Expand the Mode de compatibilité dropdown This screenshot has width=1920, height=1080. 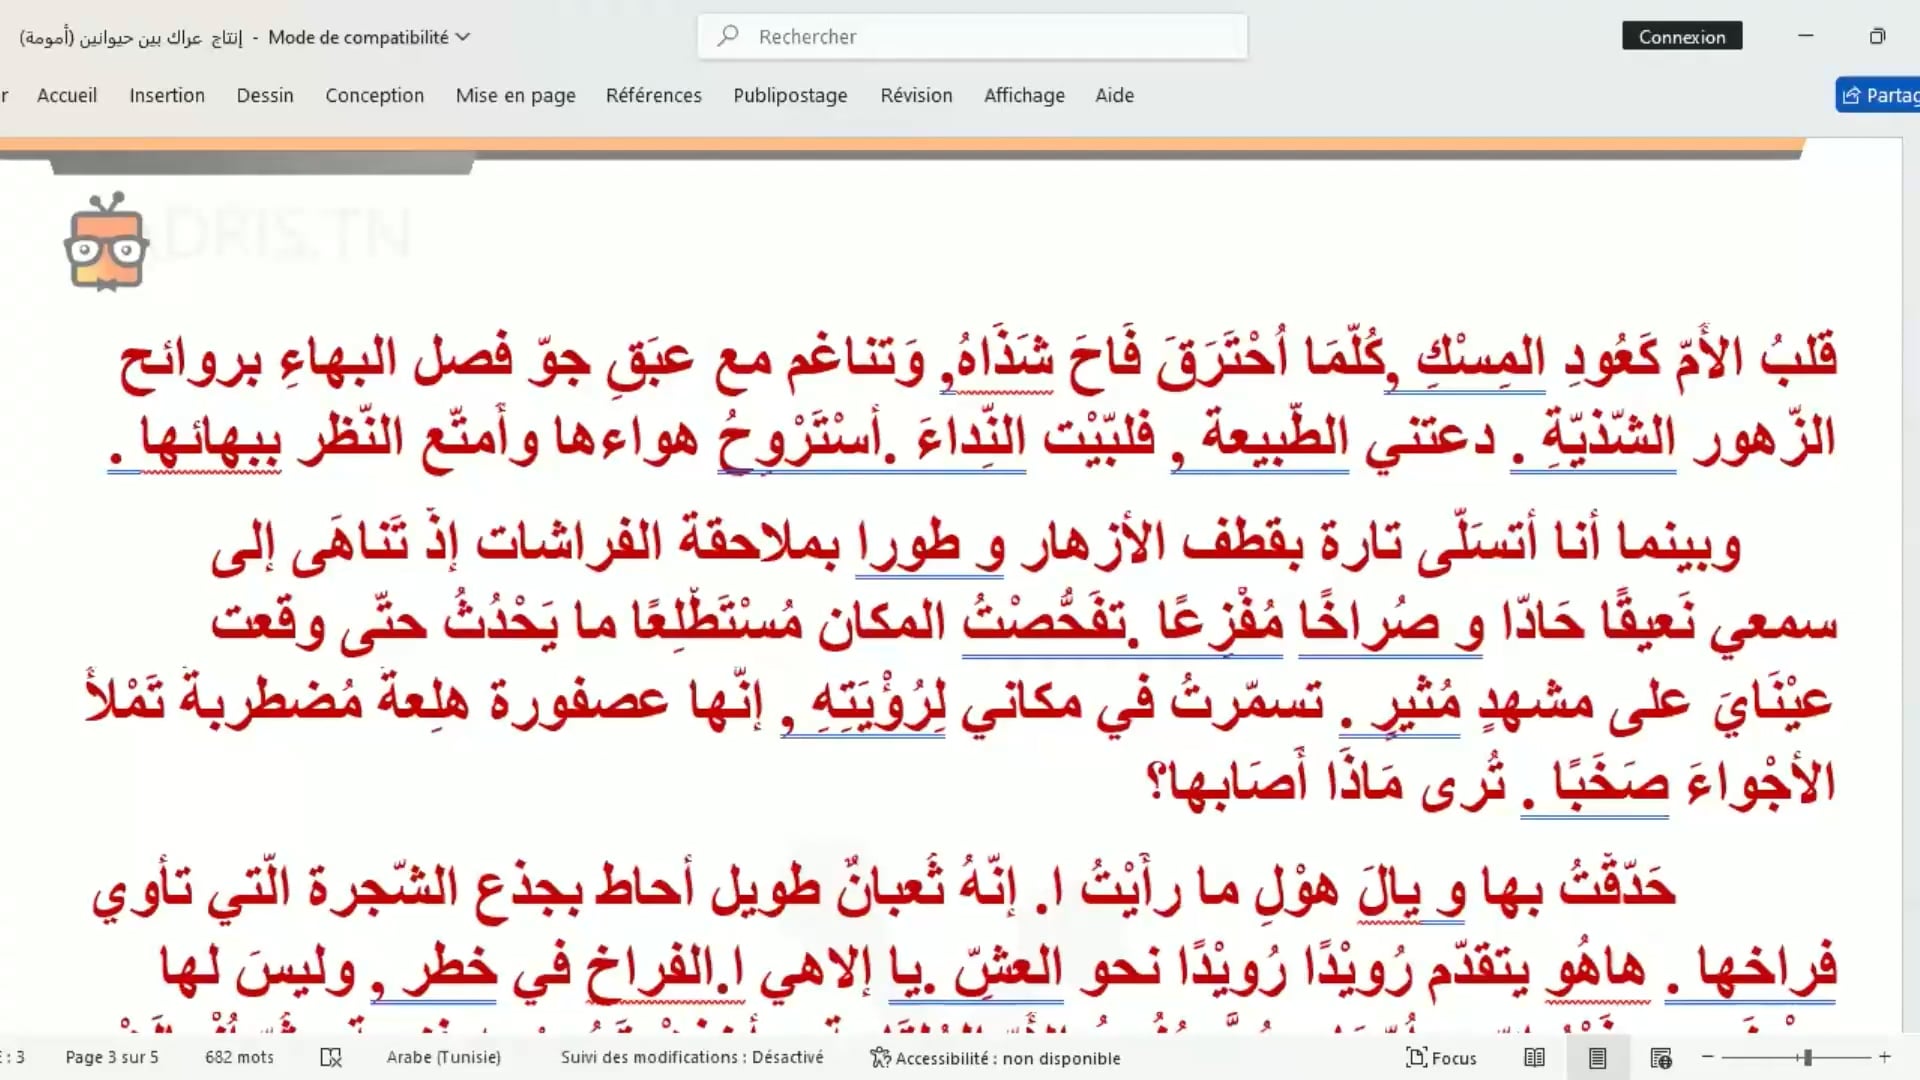[463, 37]
